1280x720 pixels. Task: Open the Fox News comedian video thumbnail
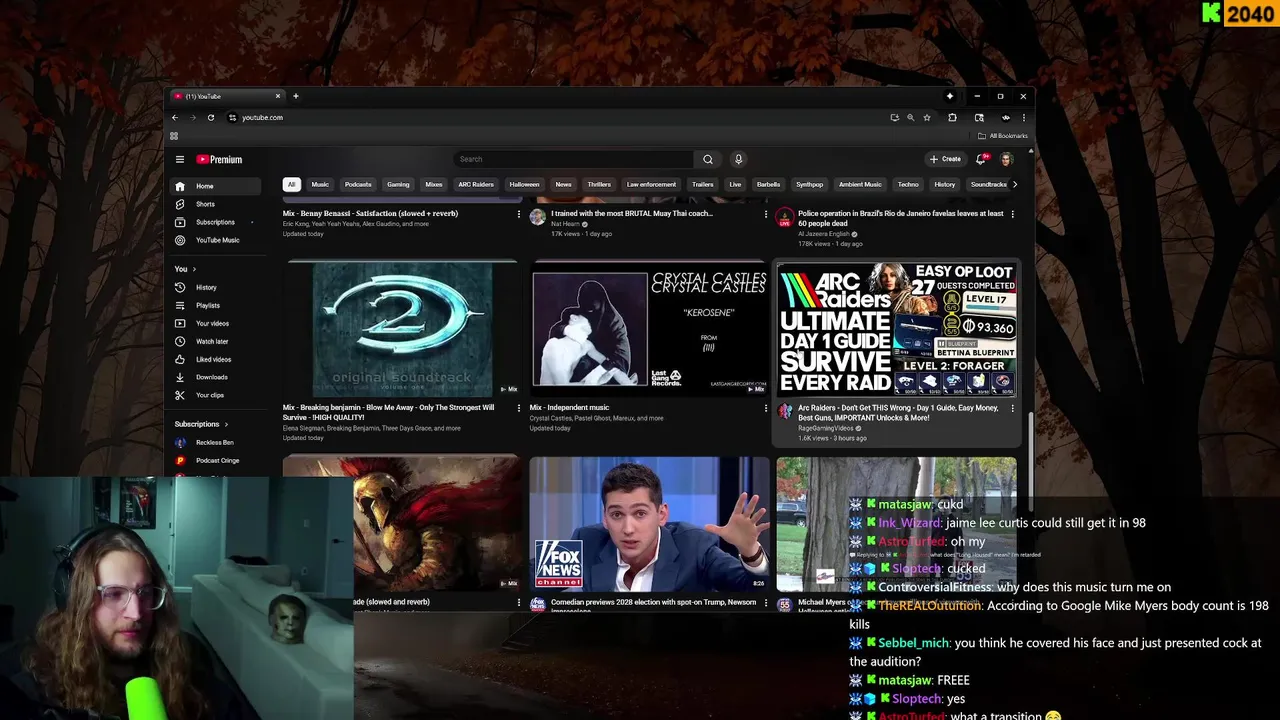[x=649, y=524]
